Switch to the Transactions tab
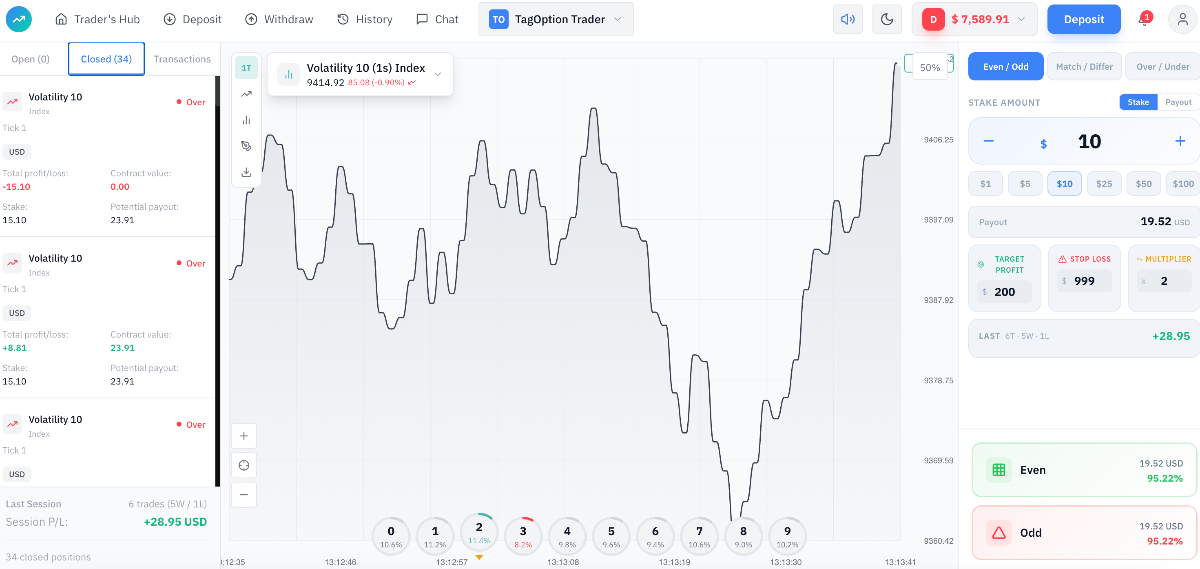 pos(182,59)
